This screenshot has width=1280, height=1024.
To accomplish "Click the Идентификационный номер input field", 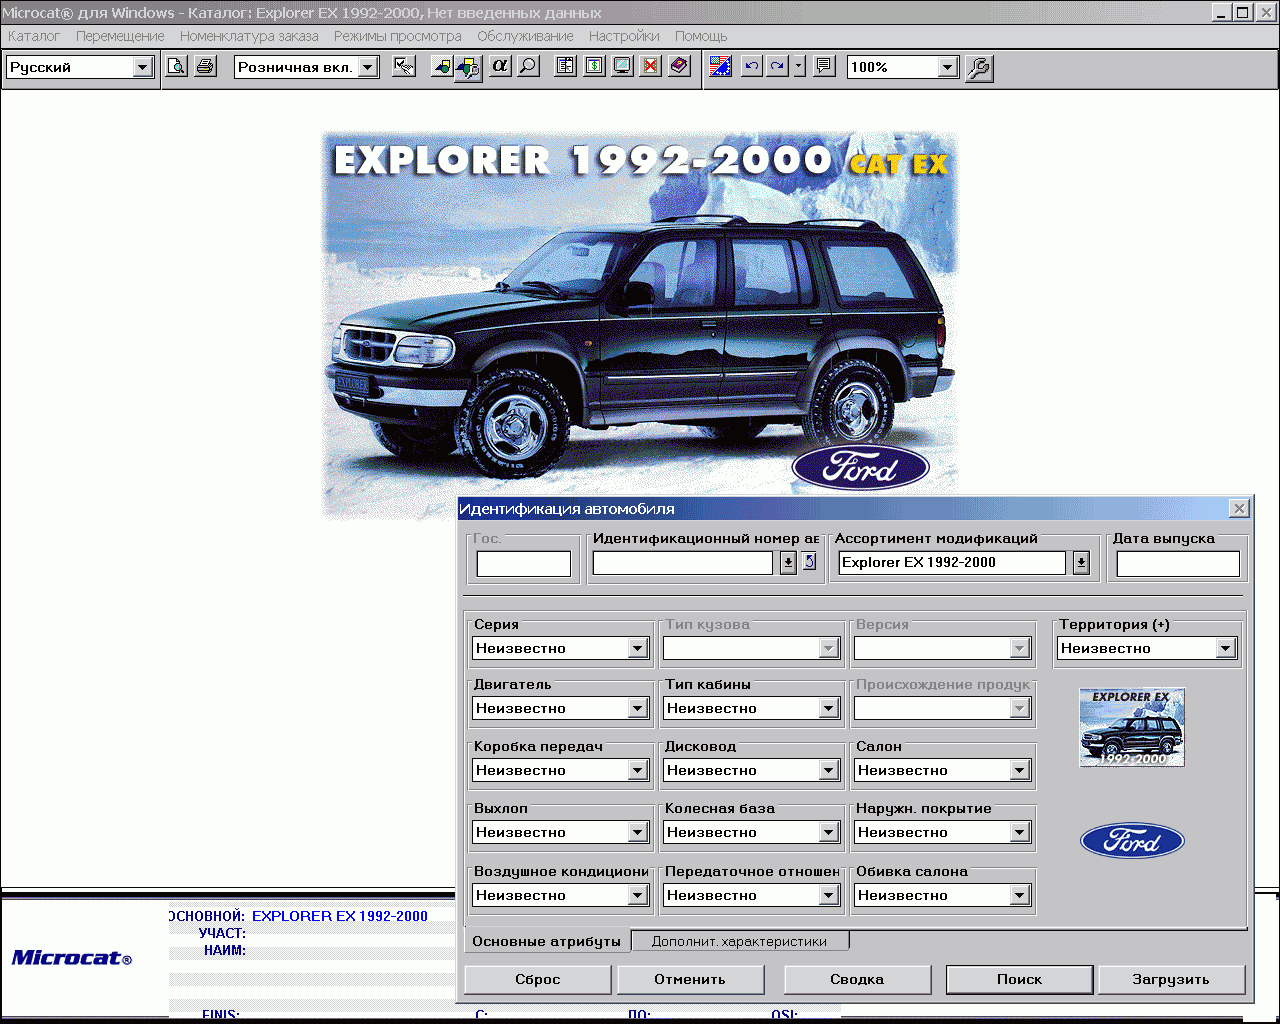I will coord(683,563).
